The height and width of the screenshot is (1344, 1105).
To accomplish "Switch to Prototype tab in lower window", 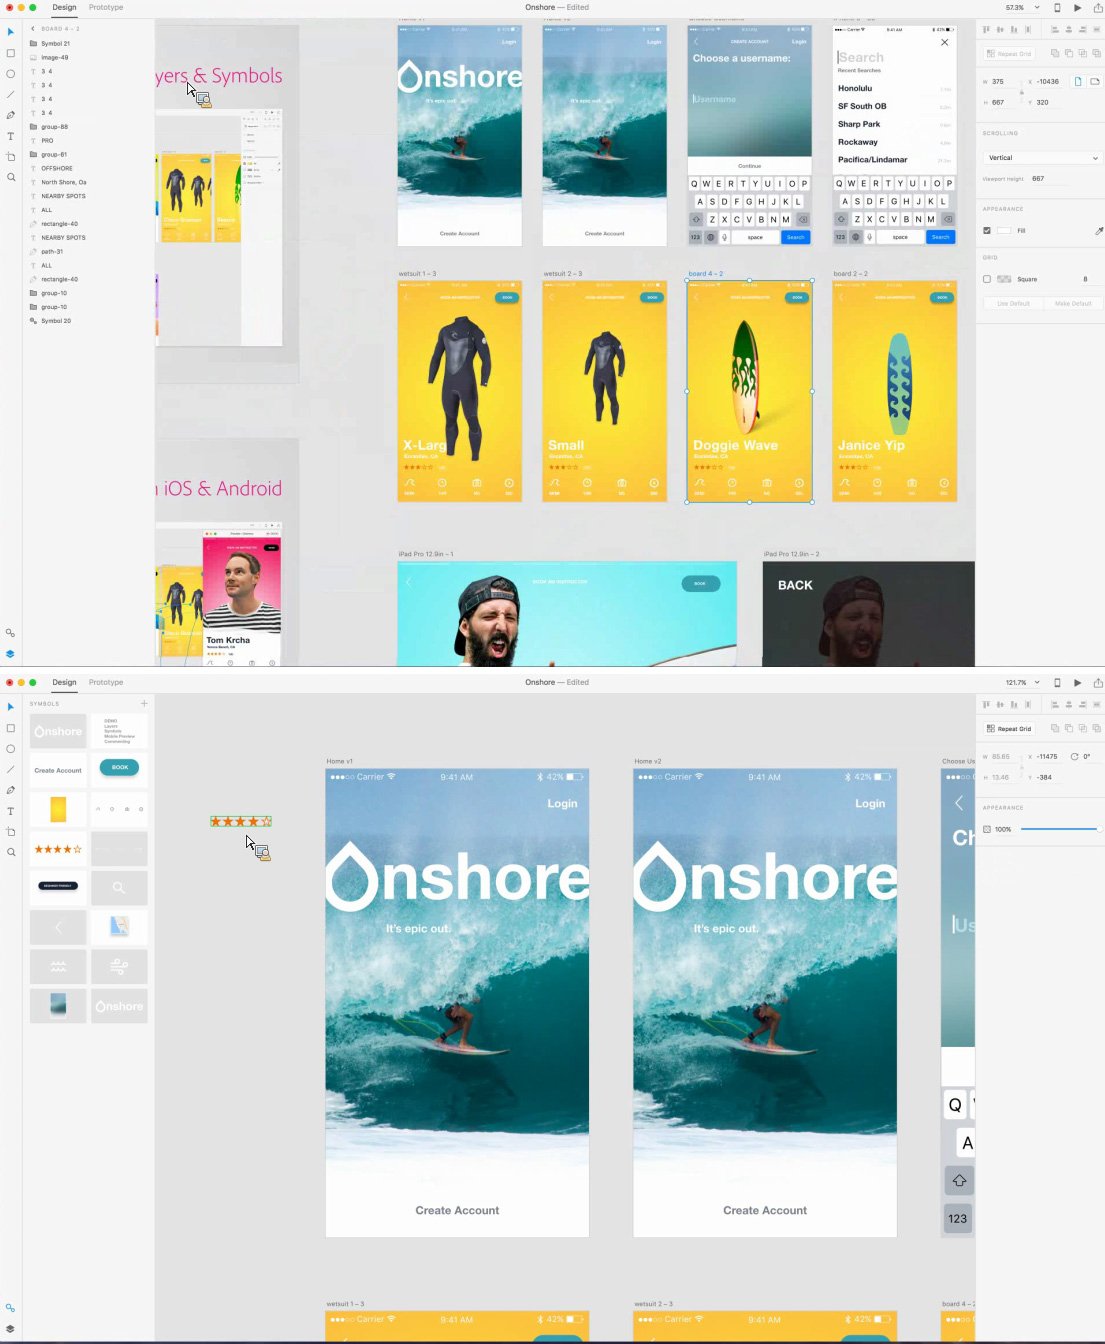I will point(106,682).
